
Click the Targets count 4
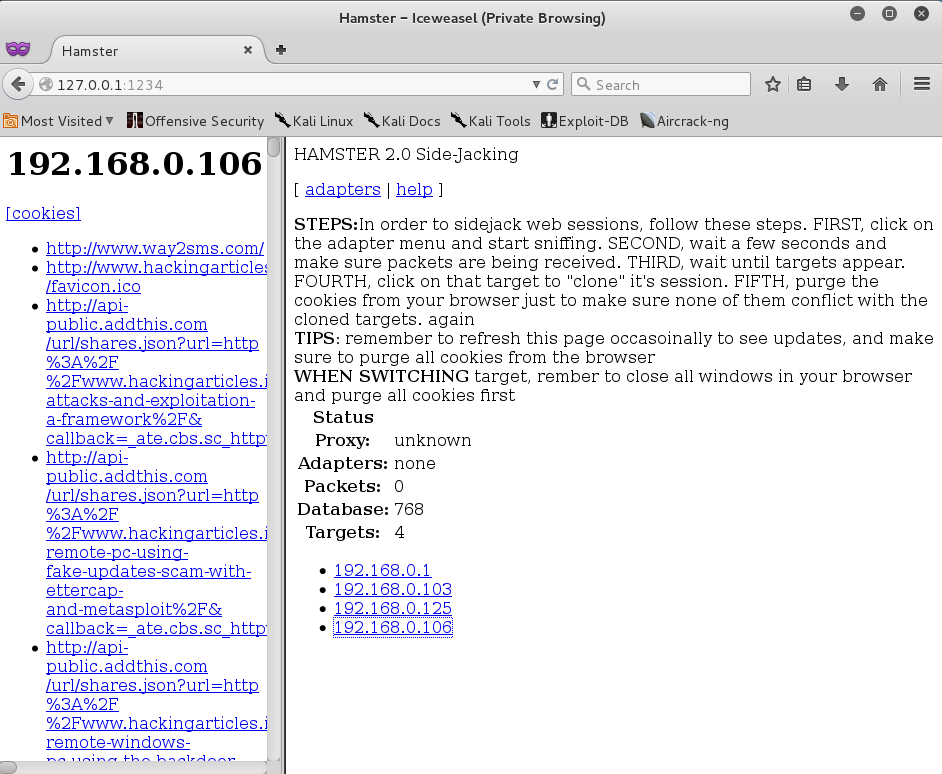[400, 532]
